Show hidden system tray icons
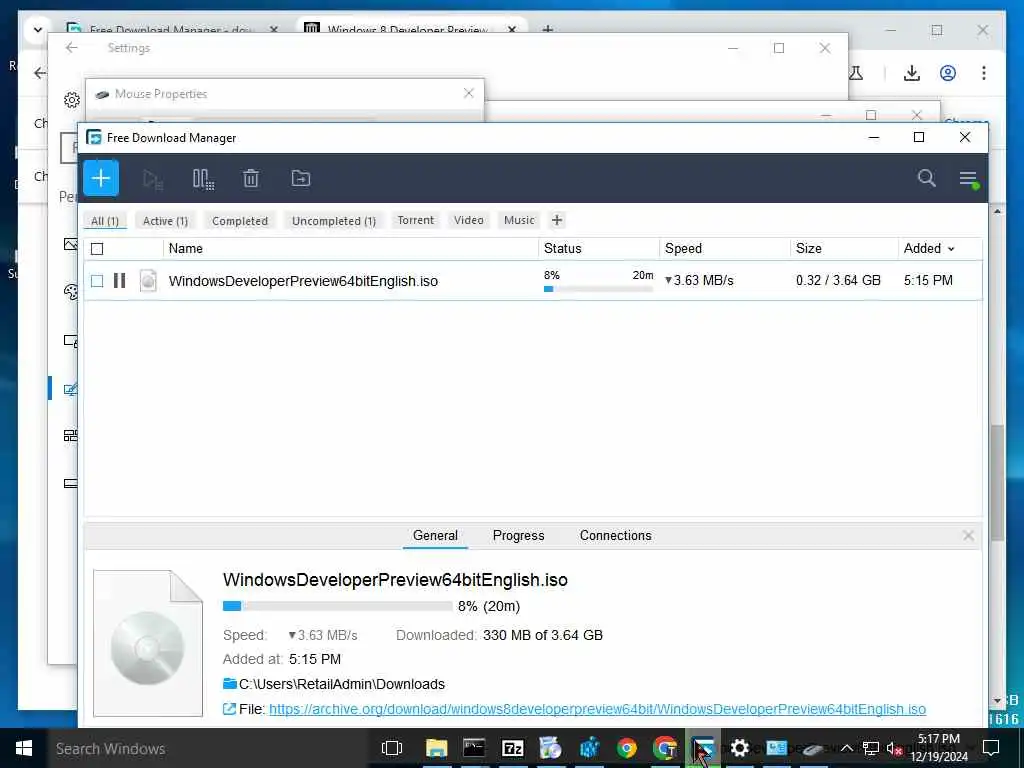Viewport: 1024px width, 768px height. (846, 748)
